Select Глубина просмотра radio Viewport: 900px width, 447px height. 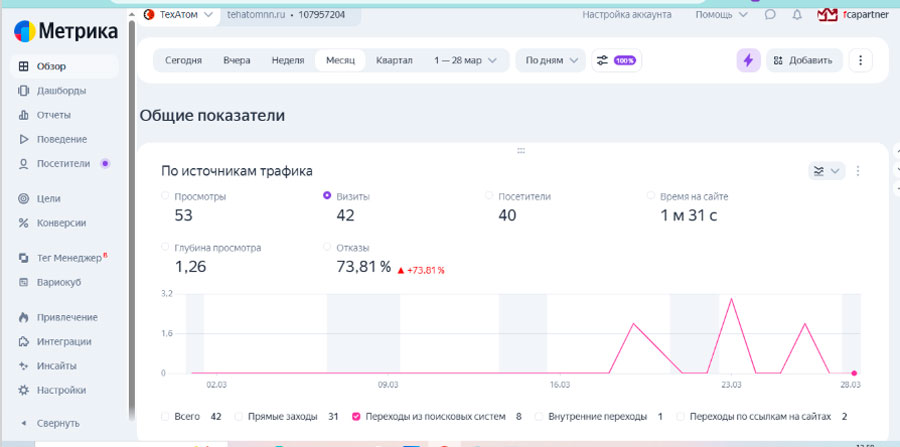point(165,247)
